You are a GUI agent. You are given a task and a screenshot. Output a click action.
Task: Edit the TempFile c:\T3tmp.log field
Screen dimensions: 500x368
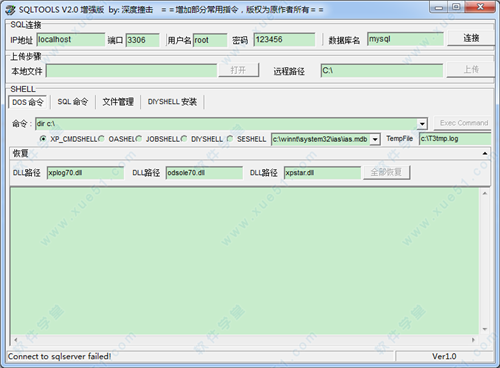(455, 139)
